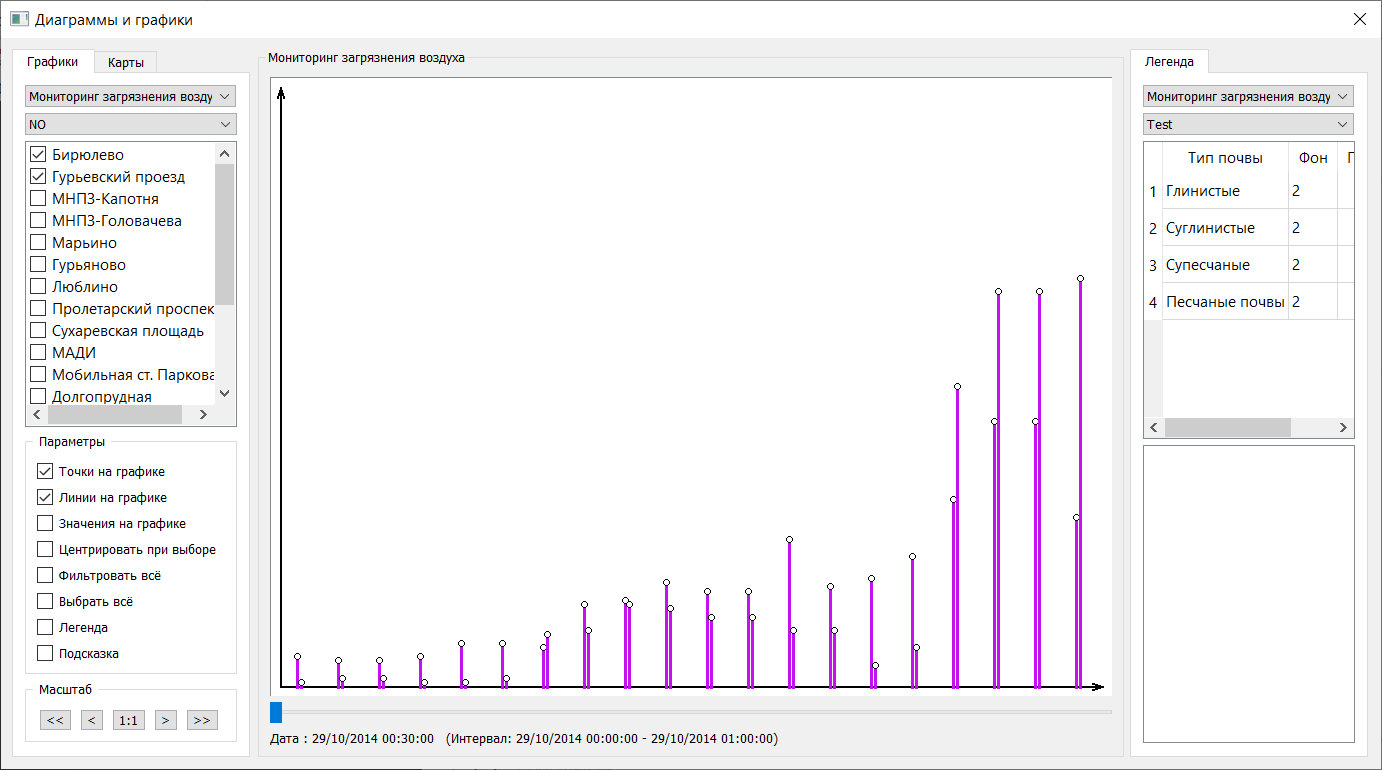Screen dimensions: 1382x770
Task: Toggle Фильтровать всё checkbox
Action: (45, 575)
